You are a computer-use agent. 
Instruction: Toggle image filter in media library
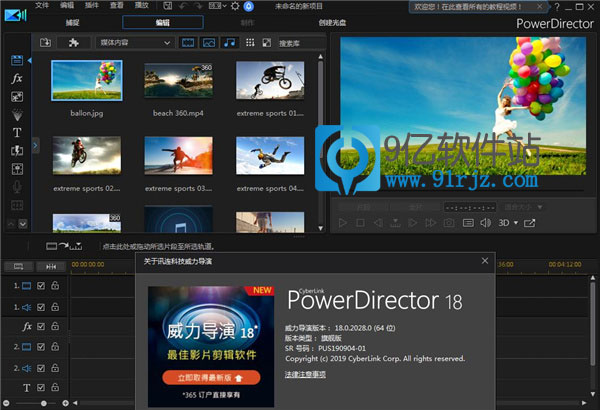pyautogui.click(x=209, y=42)
